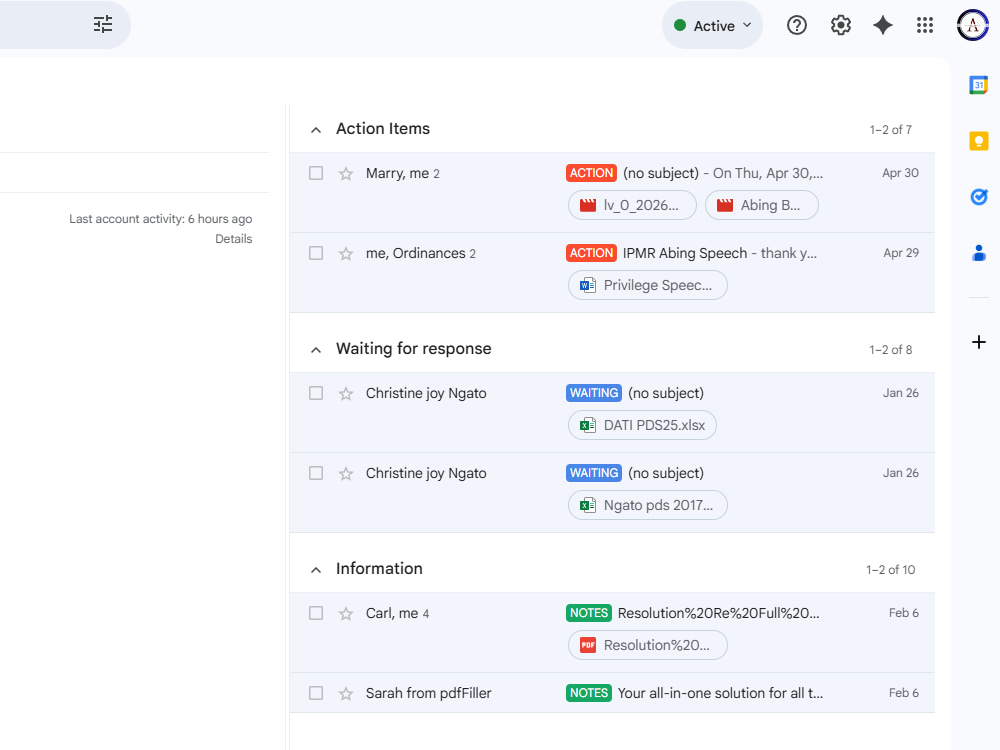Screen dimensions: 1000x750
Task: Click NOTES label on Resolution email
Action: pyautogui.click(x=589, y=613)
